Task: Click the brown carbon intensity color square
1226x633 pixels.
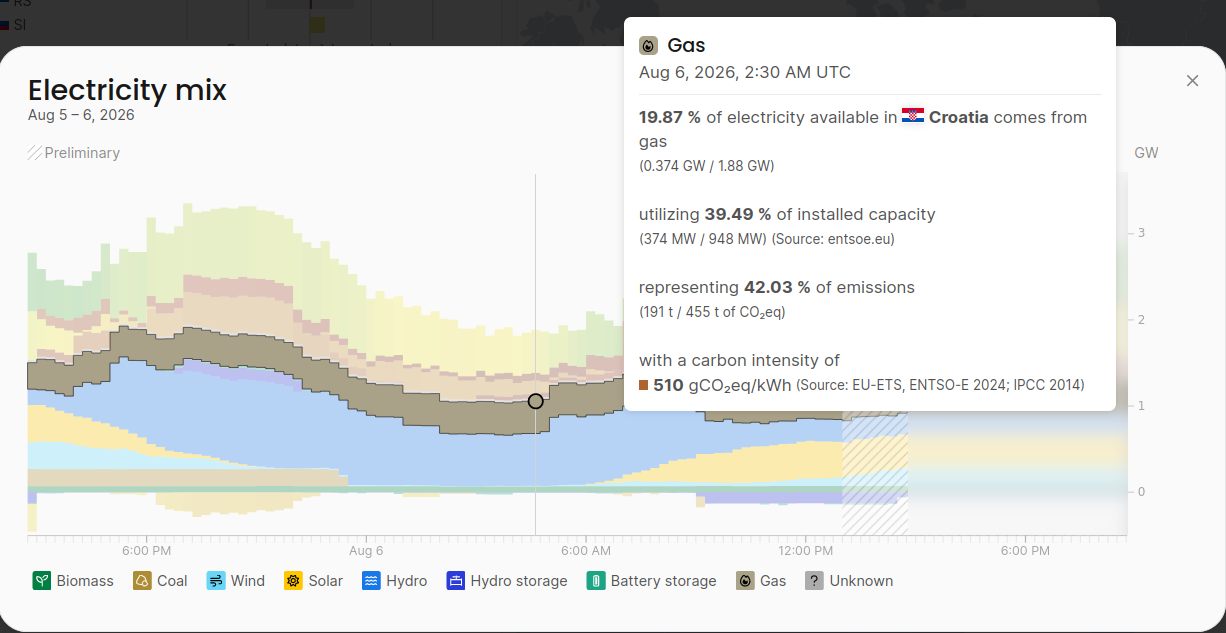Action: click(x=644, y=385)
